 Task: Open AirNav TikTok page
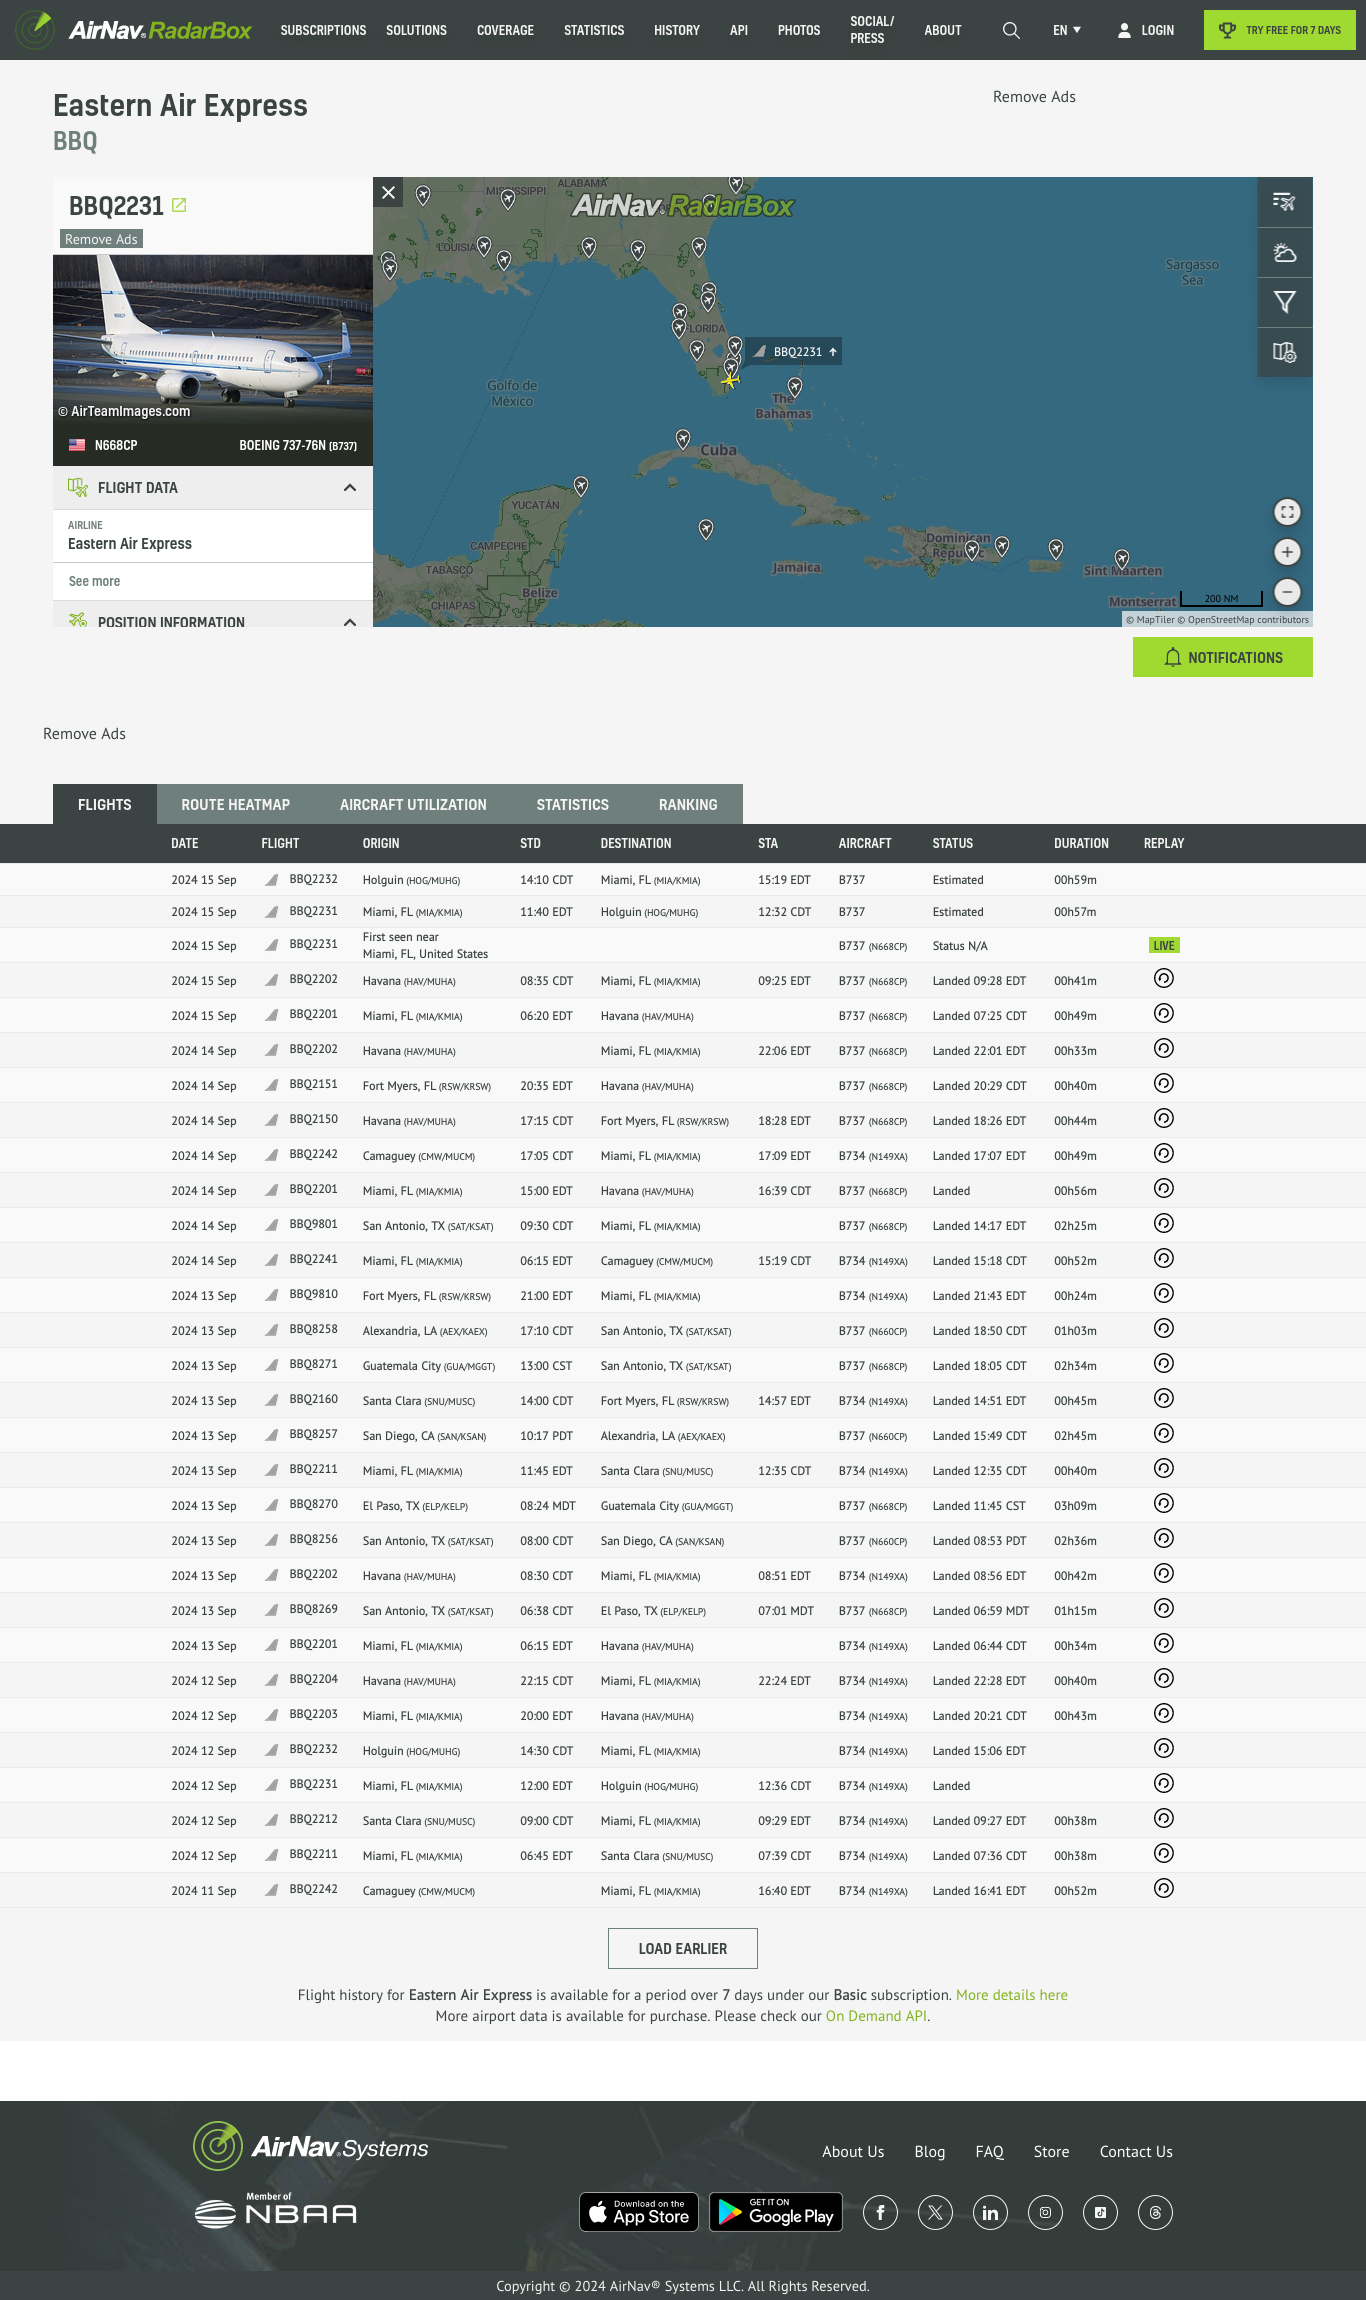click(1100, 2212)
